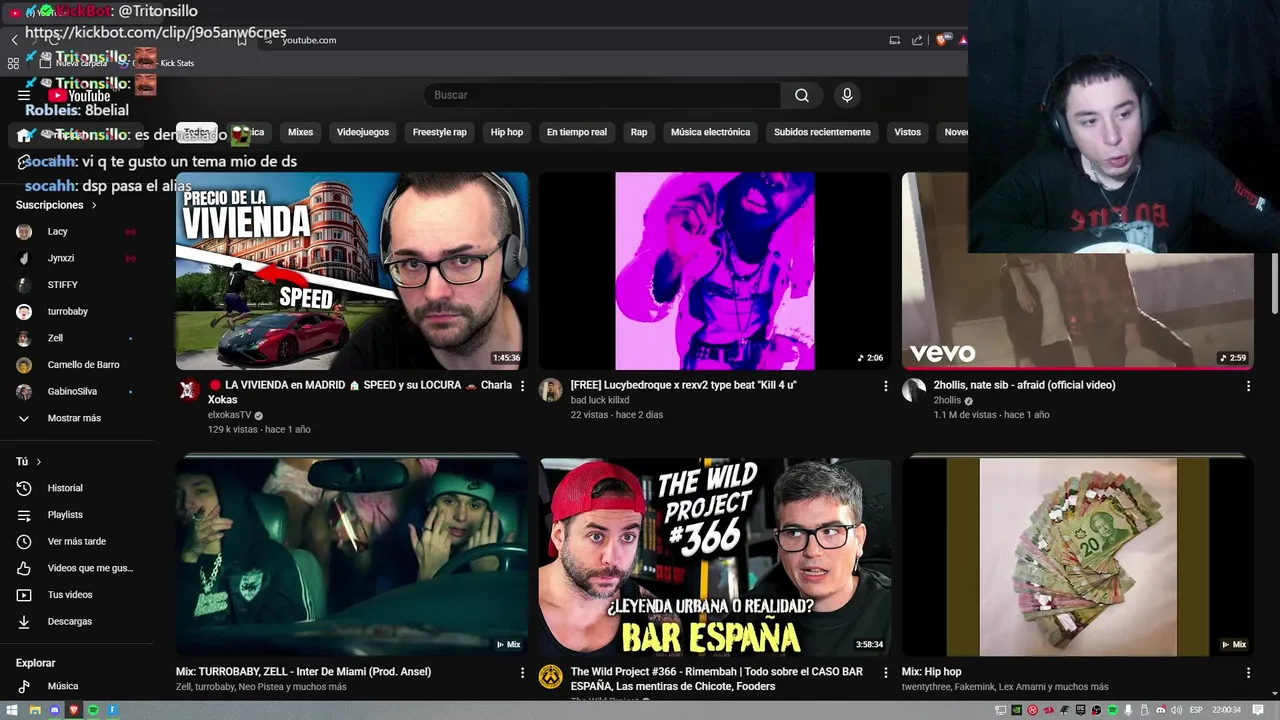Click the Brave shields icon in address bar
Image resolution: width=1280 pixels, height=720 pixels.
click(x=941, y=40)
